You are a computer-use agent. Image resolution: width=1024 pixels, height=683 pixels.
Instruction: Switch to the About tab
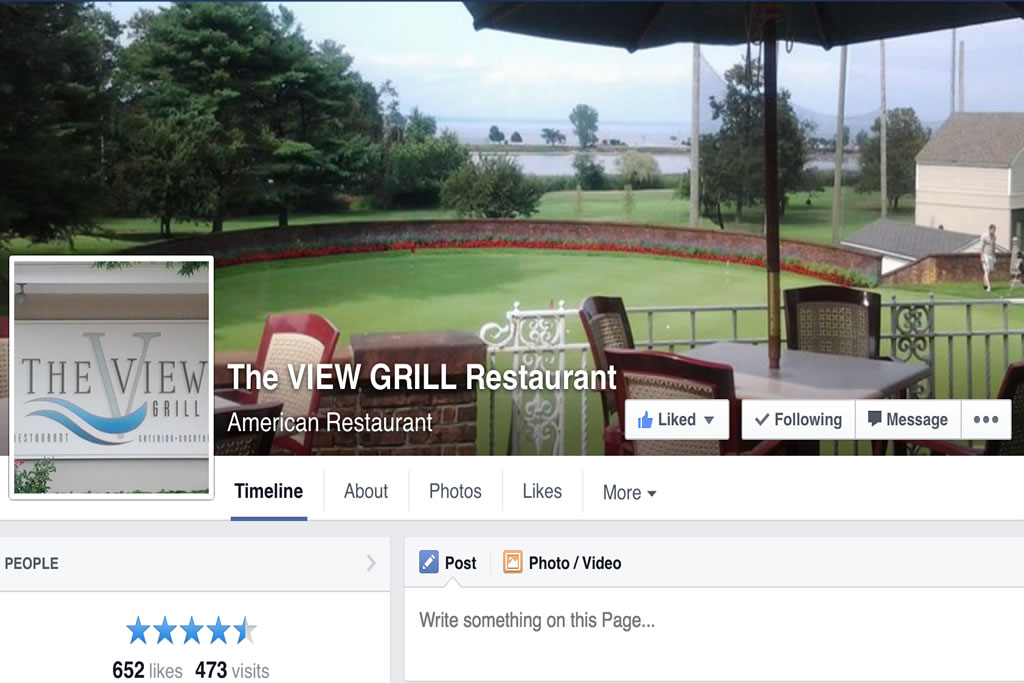tap(366, 491)
